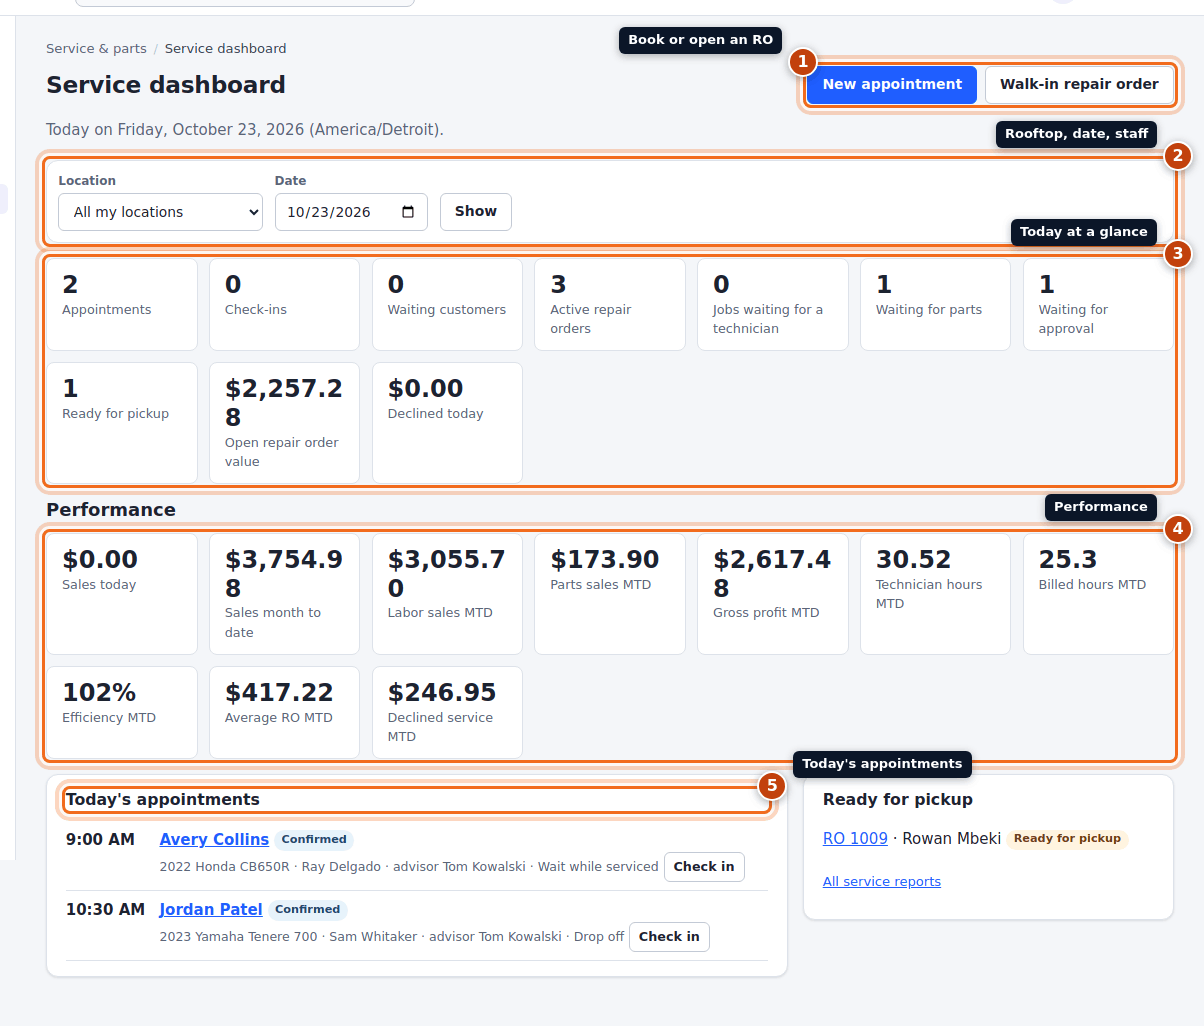
Task: Open the Location dropdown
Action: (x=160, y=212)
